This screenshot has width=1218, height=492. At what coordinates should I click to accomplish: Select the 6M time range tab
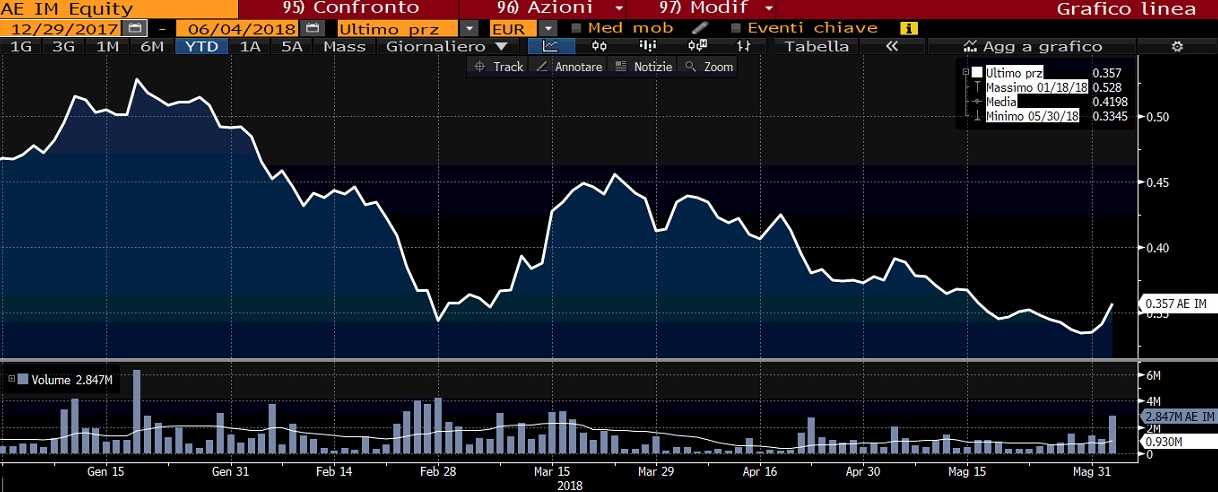152,46
